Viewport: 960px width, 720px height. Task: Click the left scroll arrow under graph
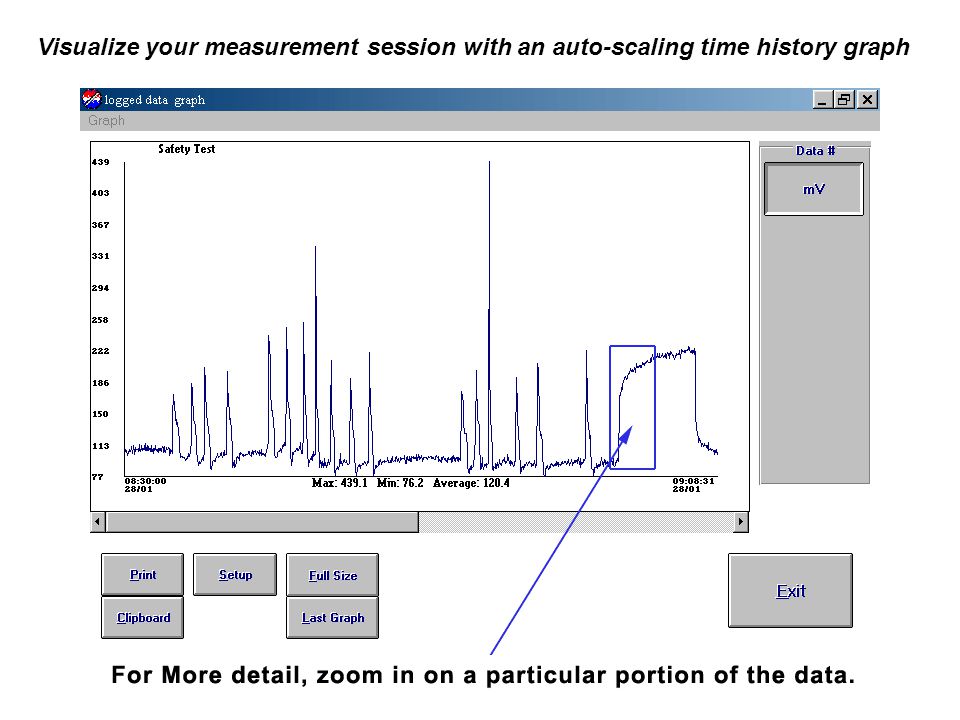click(x=98, y=522)
